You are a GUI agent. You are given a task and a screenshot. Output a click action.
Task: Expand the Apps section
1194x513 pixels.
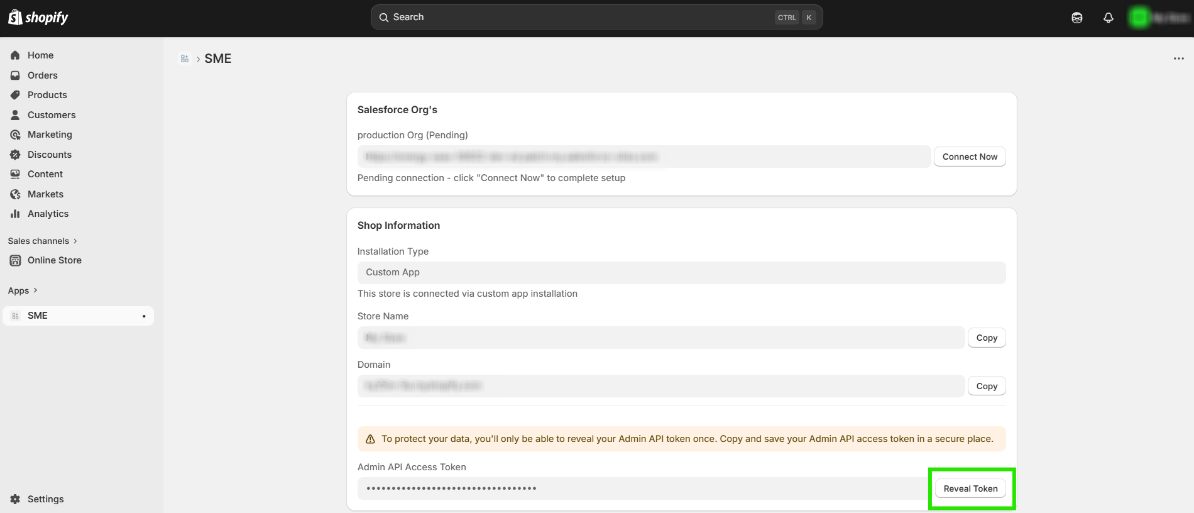[23, 290]
